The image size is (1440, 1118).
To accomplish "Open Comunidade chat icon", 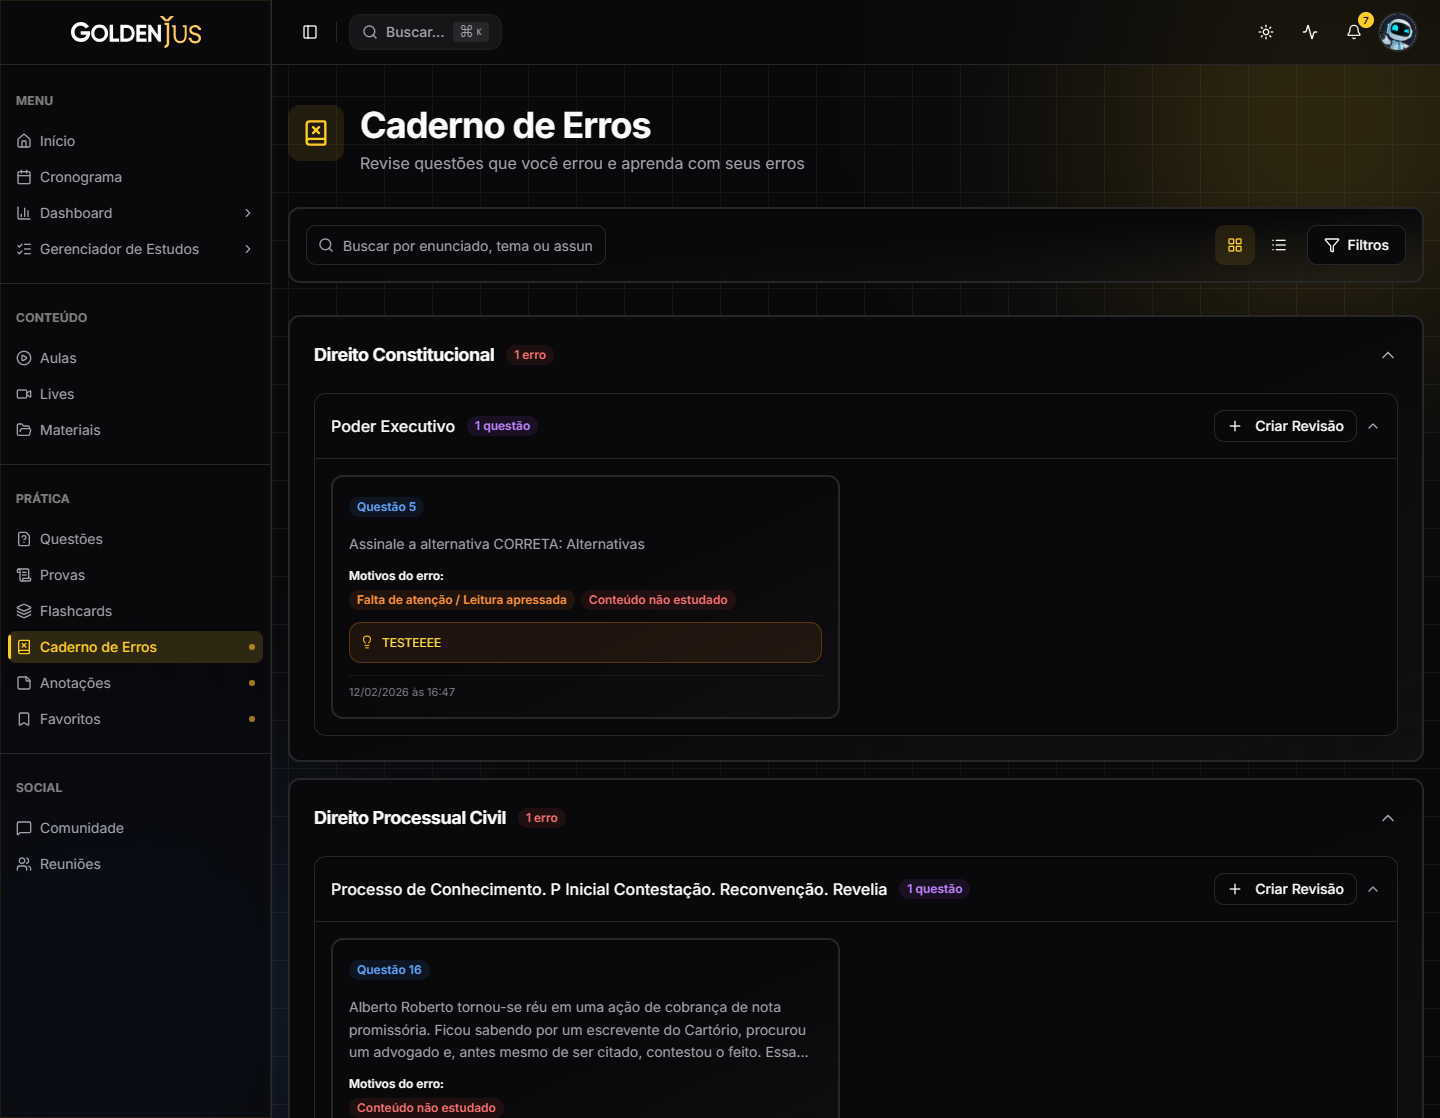I will tap(24, 828).
